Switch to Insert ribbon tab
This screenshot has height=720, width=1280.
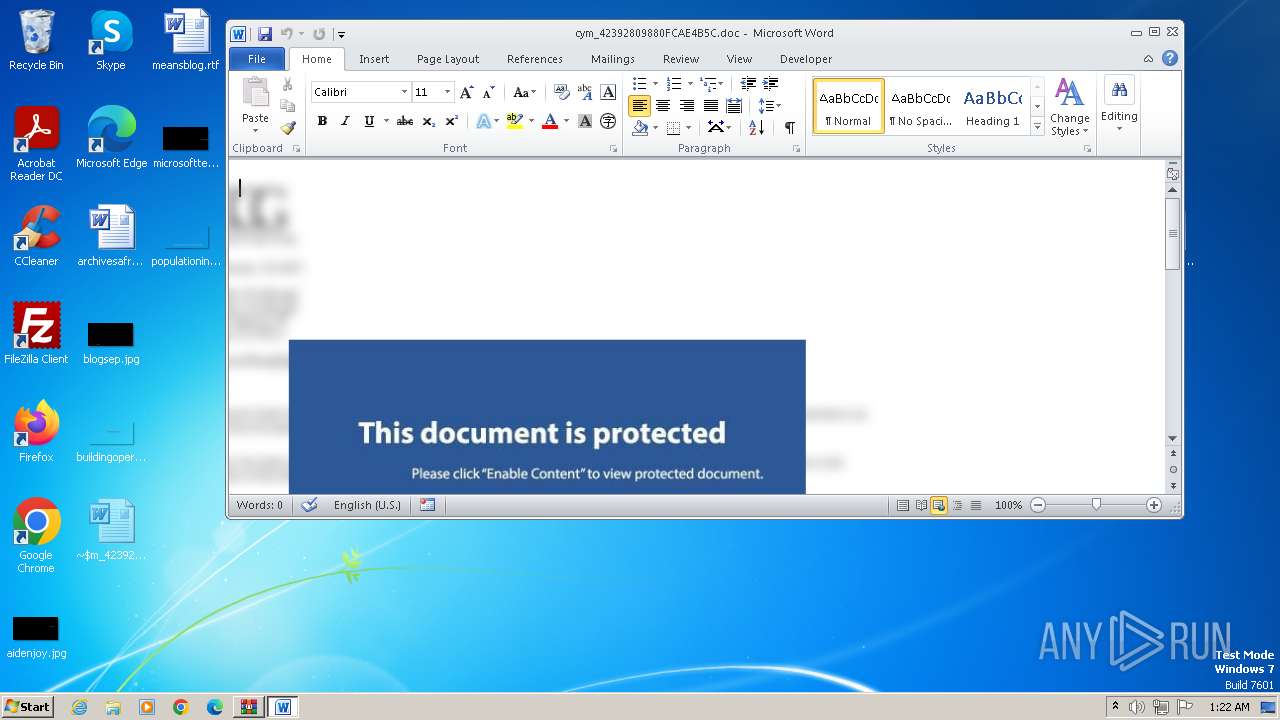[x=374, y=59]
